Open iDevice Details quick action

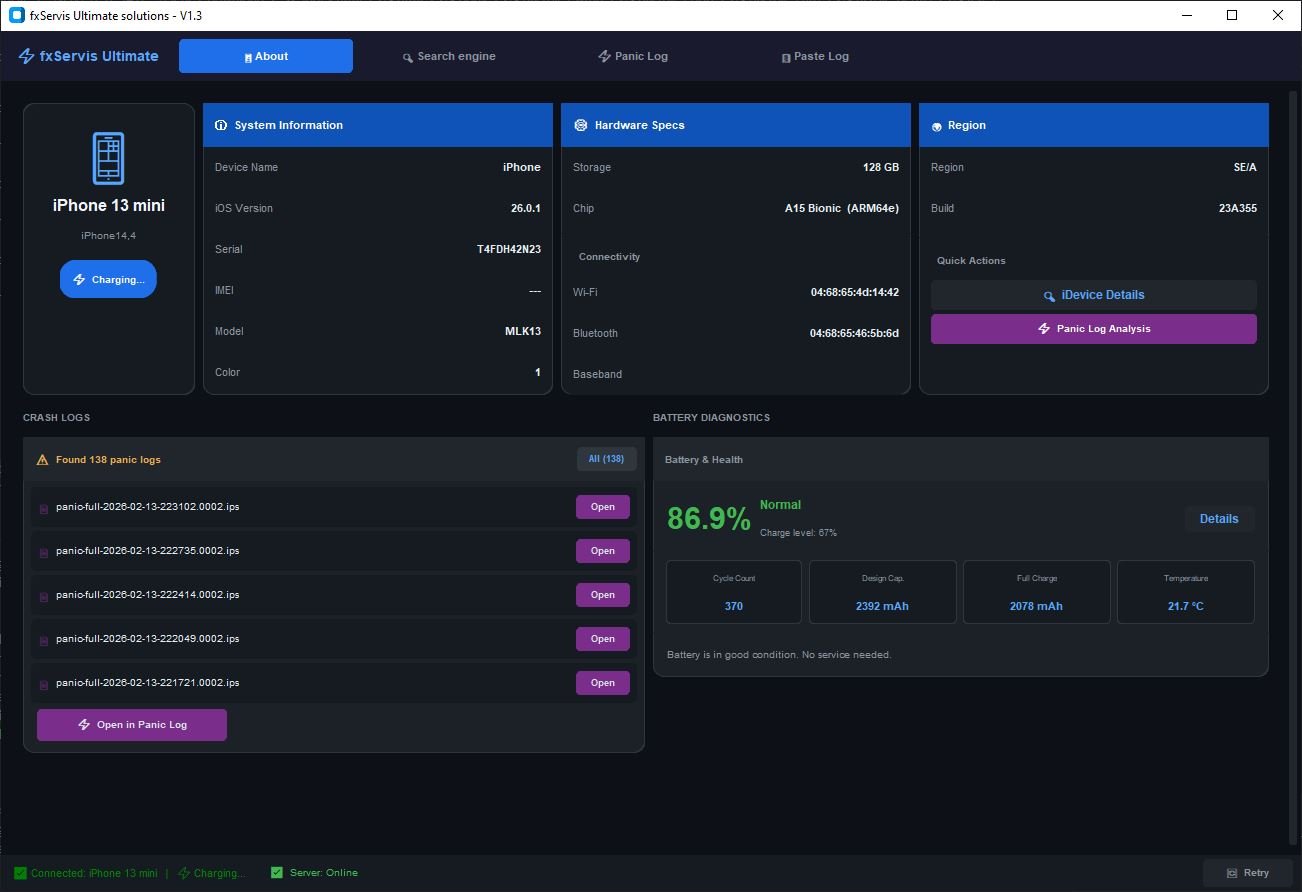click(x=1094, y=295)
